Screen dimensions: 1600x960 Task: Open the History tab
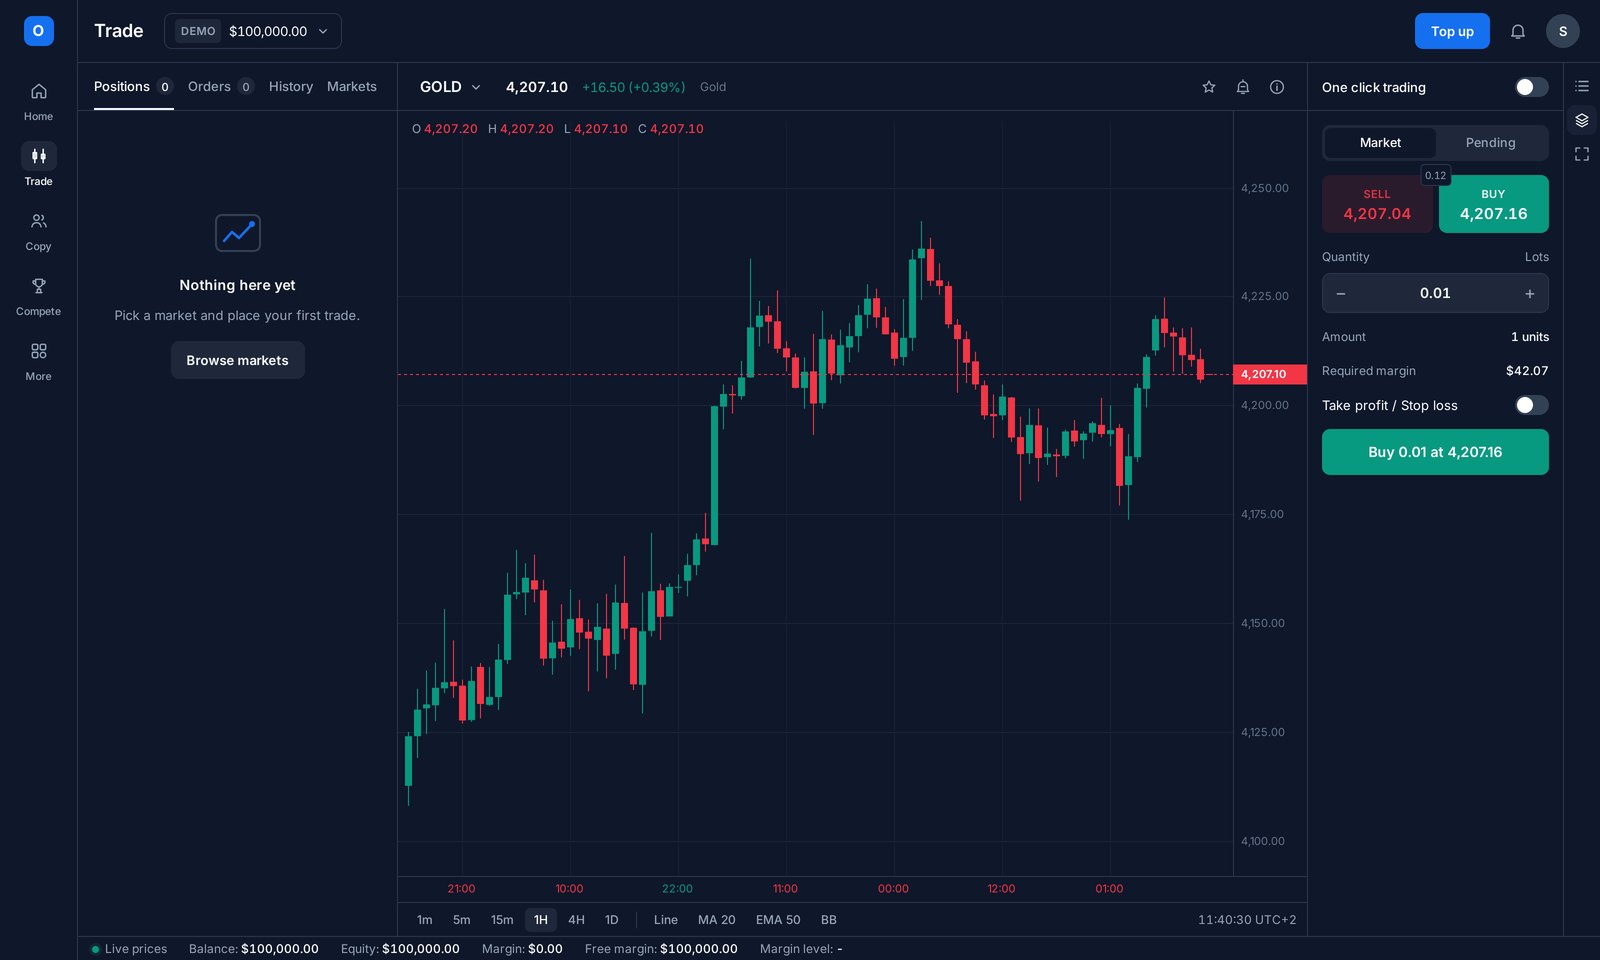pyautogui.click(x=290, y=87)
